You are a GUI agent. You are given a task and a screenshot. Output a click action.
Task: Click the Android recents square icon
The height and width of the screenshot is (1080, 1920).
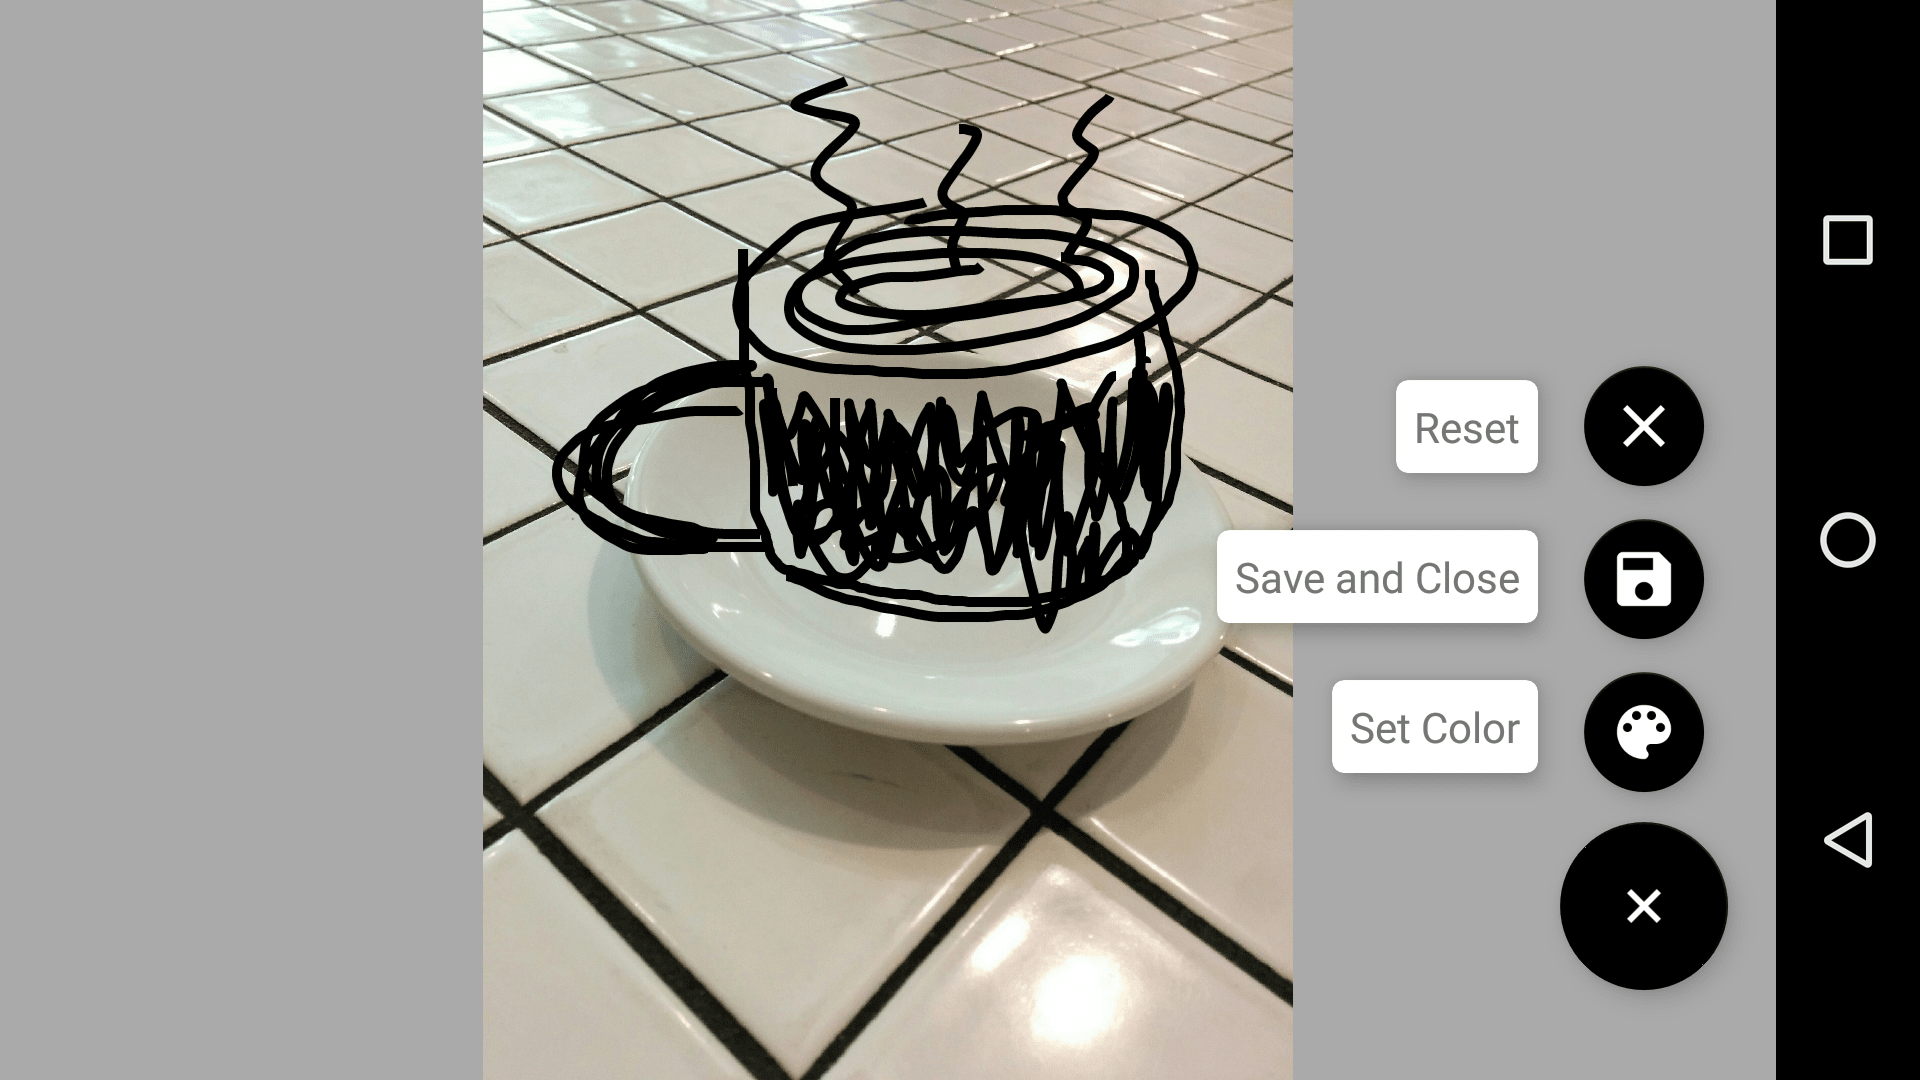1847,240
